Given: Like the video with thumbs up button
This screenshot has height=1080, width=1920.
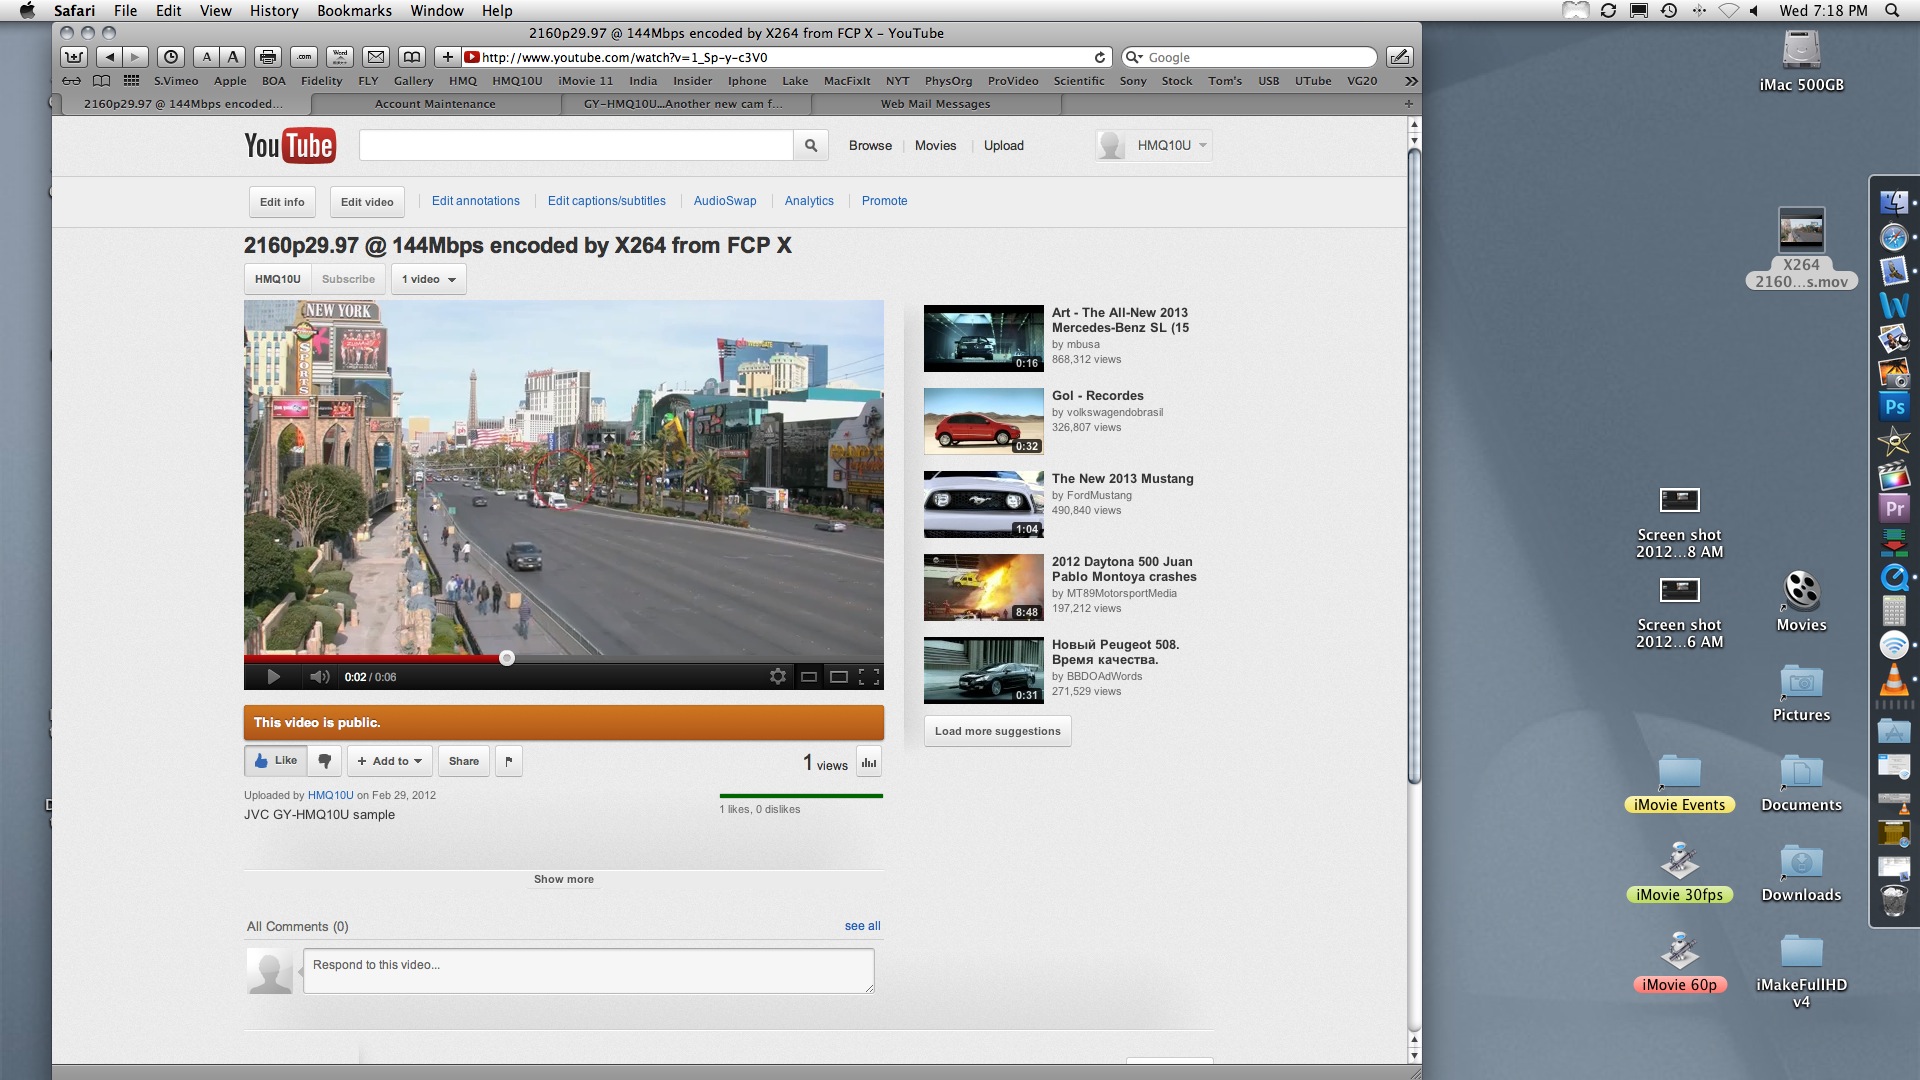Looking at the screenshot, I should (x=276, y=761).
